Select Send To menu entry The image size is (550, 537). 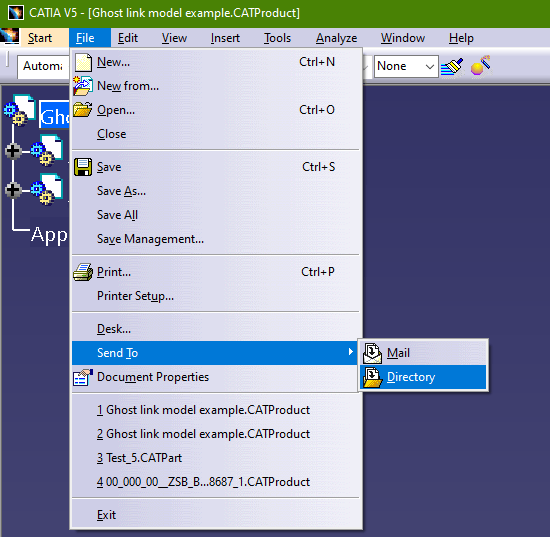click(215, 353)
